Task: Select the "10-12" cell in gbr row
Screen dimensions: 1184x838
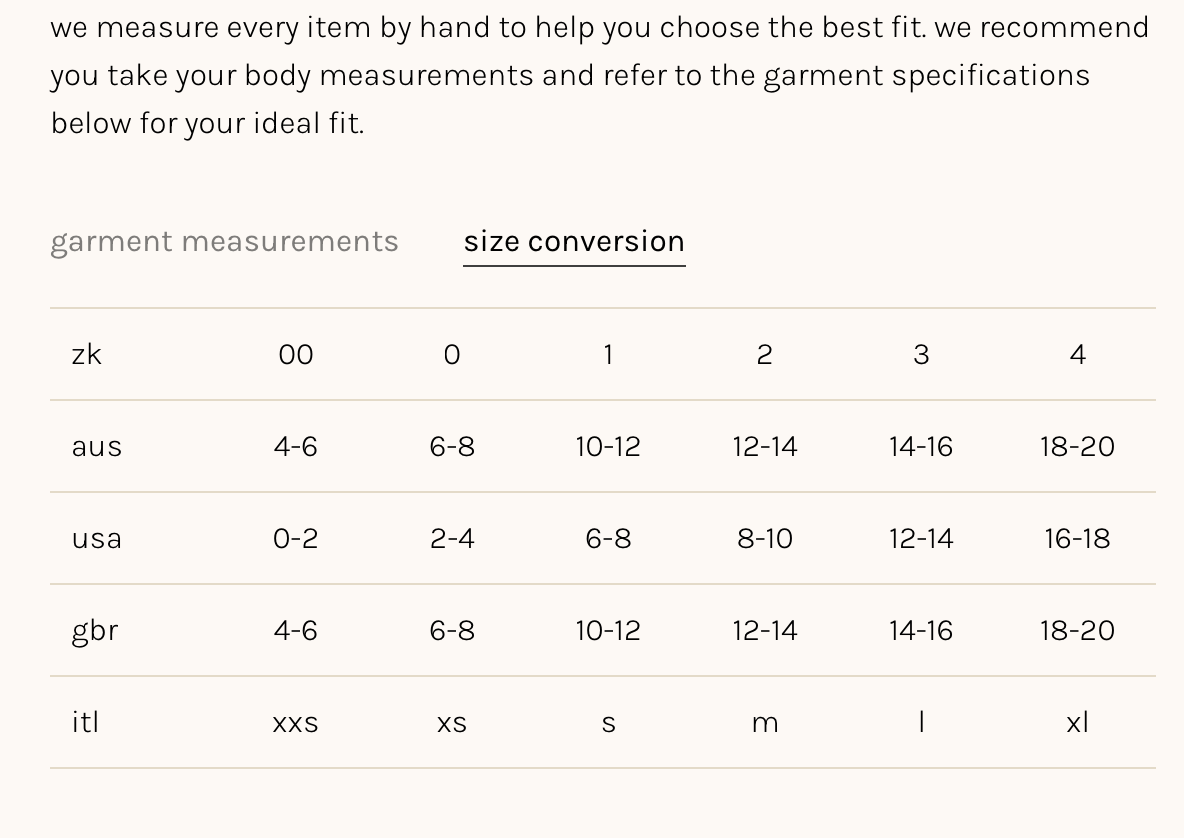Action: point(608,630)
